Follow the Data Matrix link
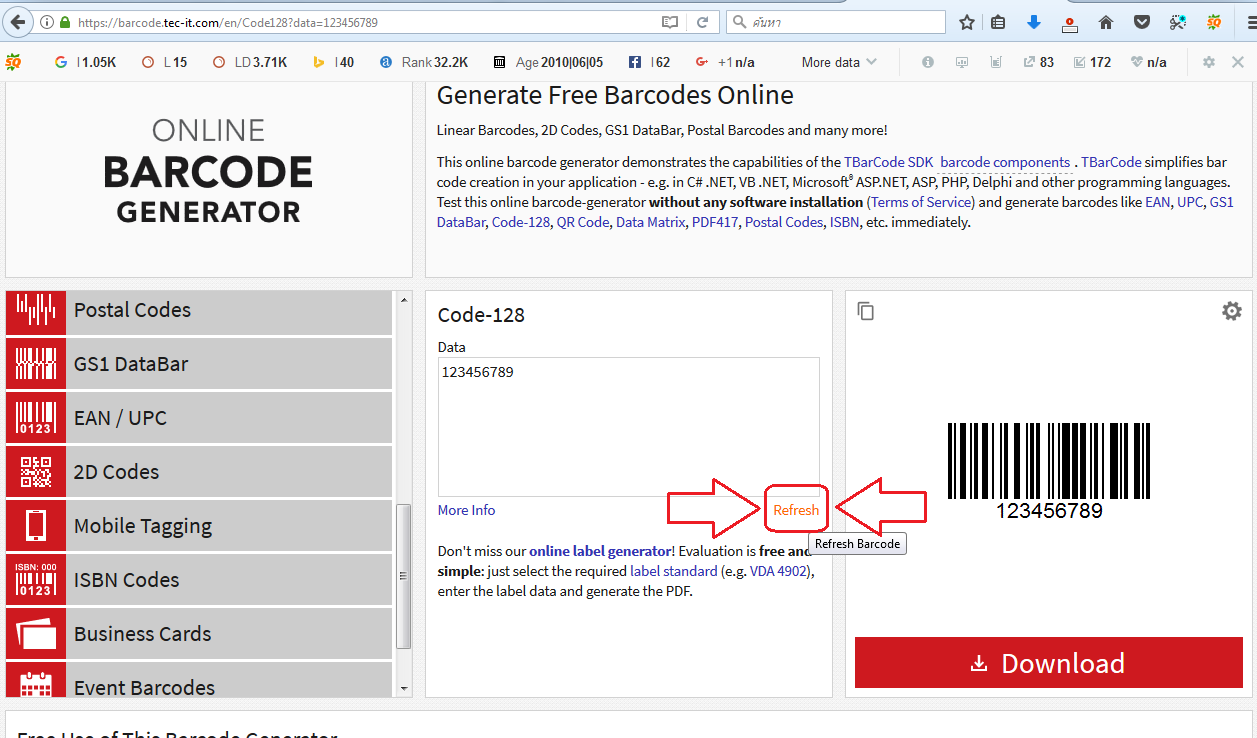This screenshot has height=738, width=1257. 650,222
